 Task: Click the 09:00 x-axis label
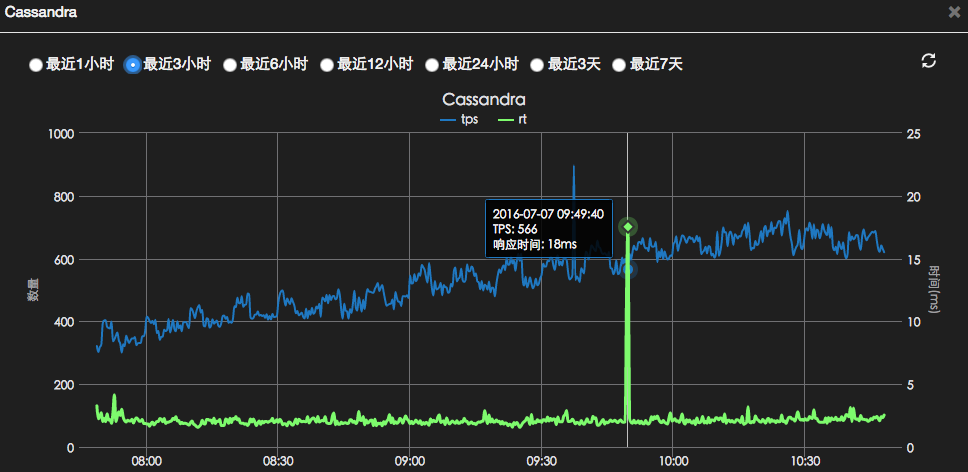(x=410, y=462)
